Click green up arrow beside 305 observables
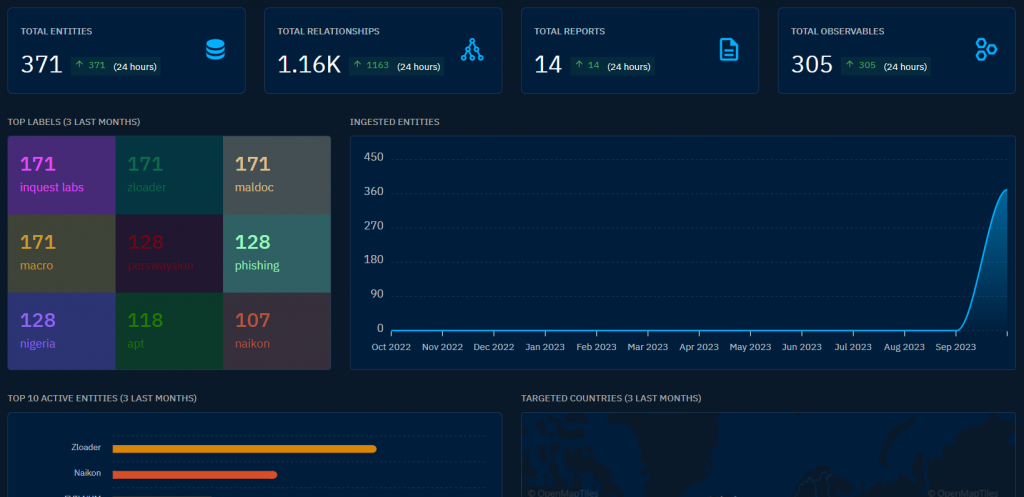The height and width of the screenshot is (497, 1024). (x=850, y=65)
